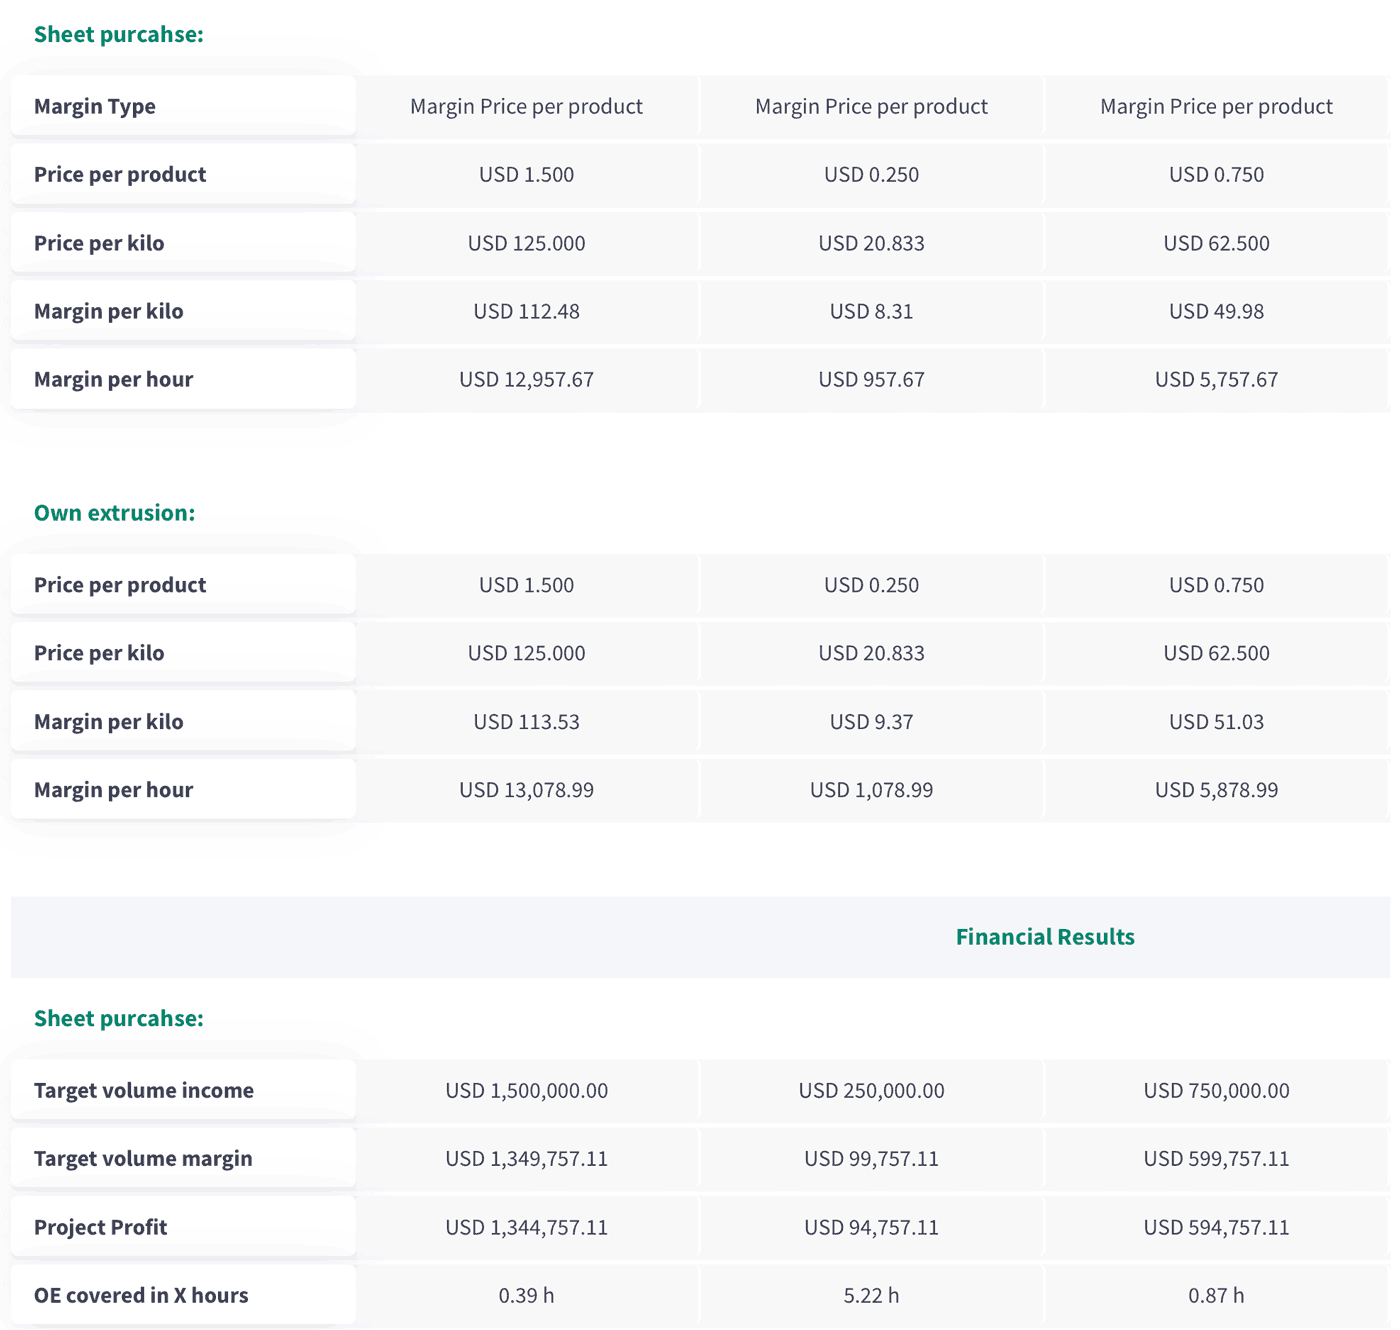The image size is (1400, 1330).
Task: Select the USD 1.500 price per product cell
Action: pos(526,174)
